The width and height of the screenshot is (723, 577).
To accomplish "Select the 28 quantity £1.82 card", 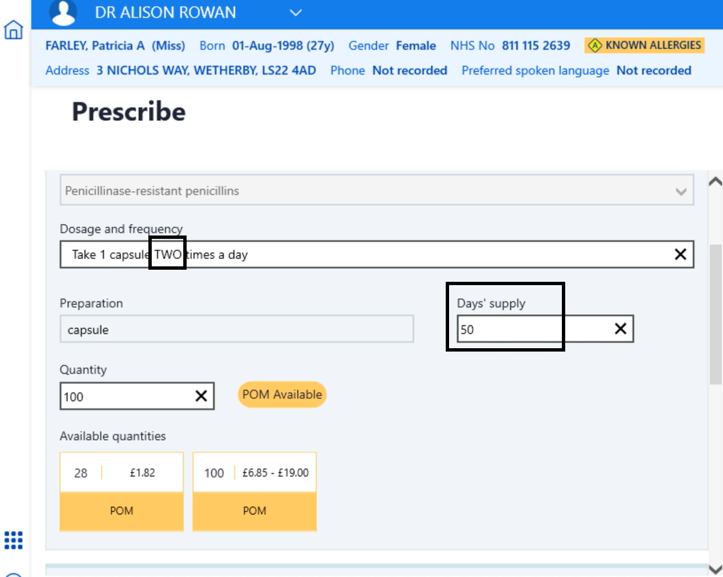I will 122,492.
